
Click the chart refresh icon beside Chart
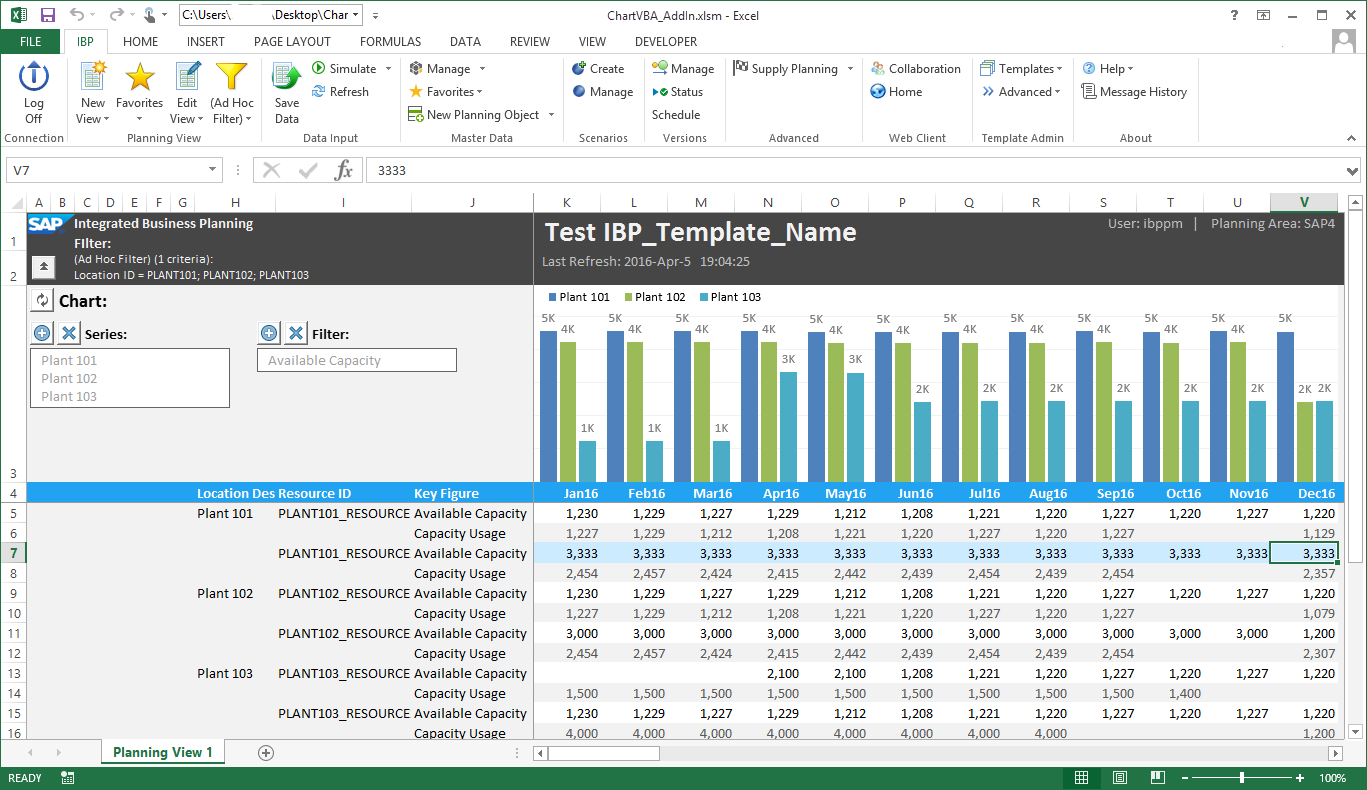click(x=42, y=301)
